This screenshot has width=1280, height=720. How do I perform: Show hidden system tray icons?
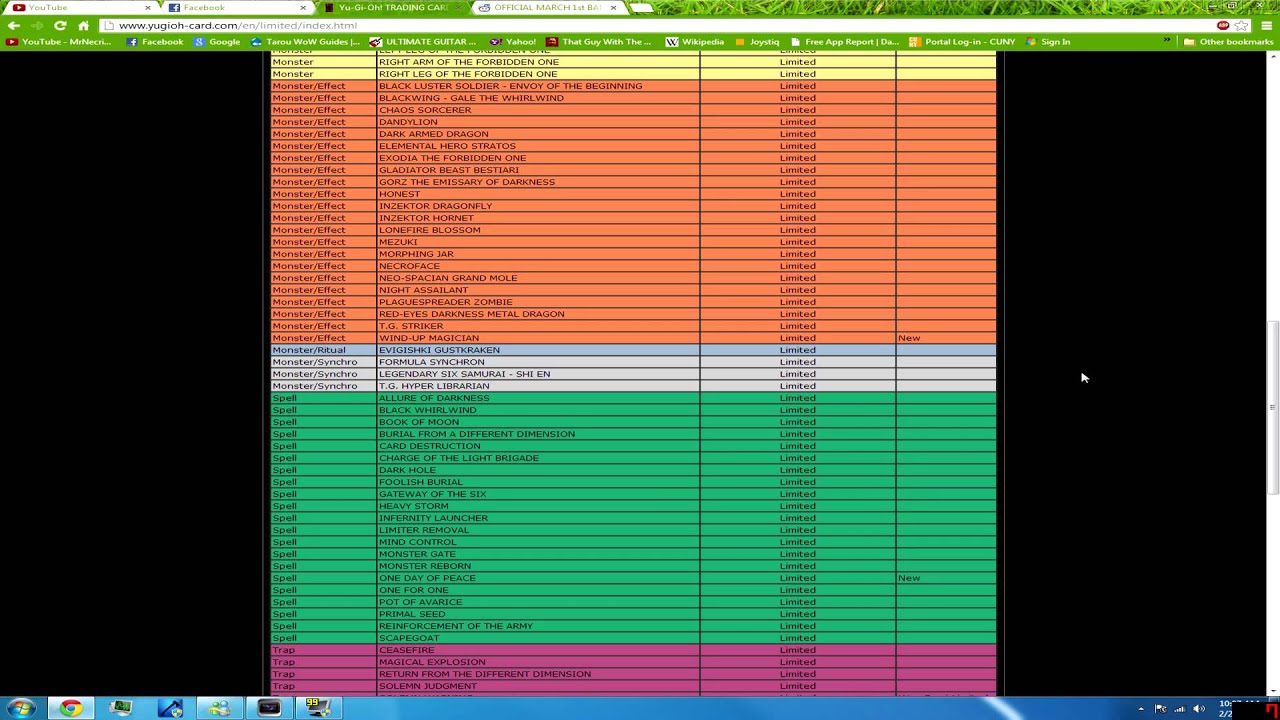pyautogui.click(x=1141, y=709)
